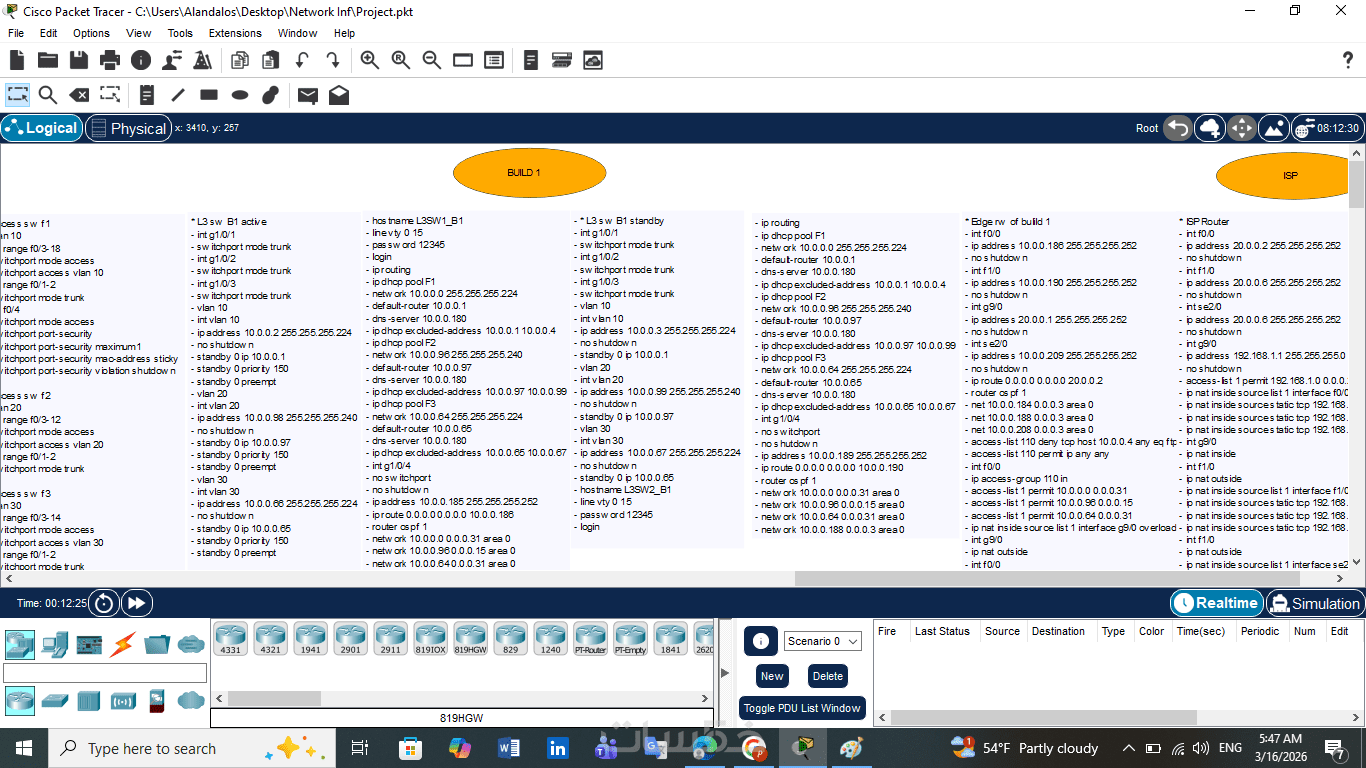Open the Activity Wizard triangle icon
Image resolution: width=1366 pixels, height=768 pixels.
[202, 60]
